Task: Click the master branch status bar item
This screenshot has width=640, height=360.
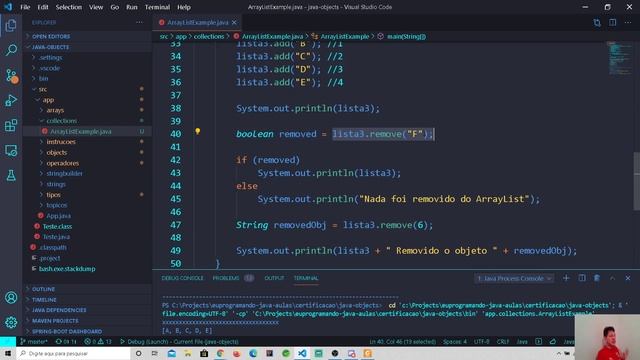Action: click(34, 342)
